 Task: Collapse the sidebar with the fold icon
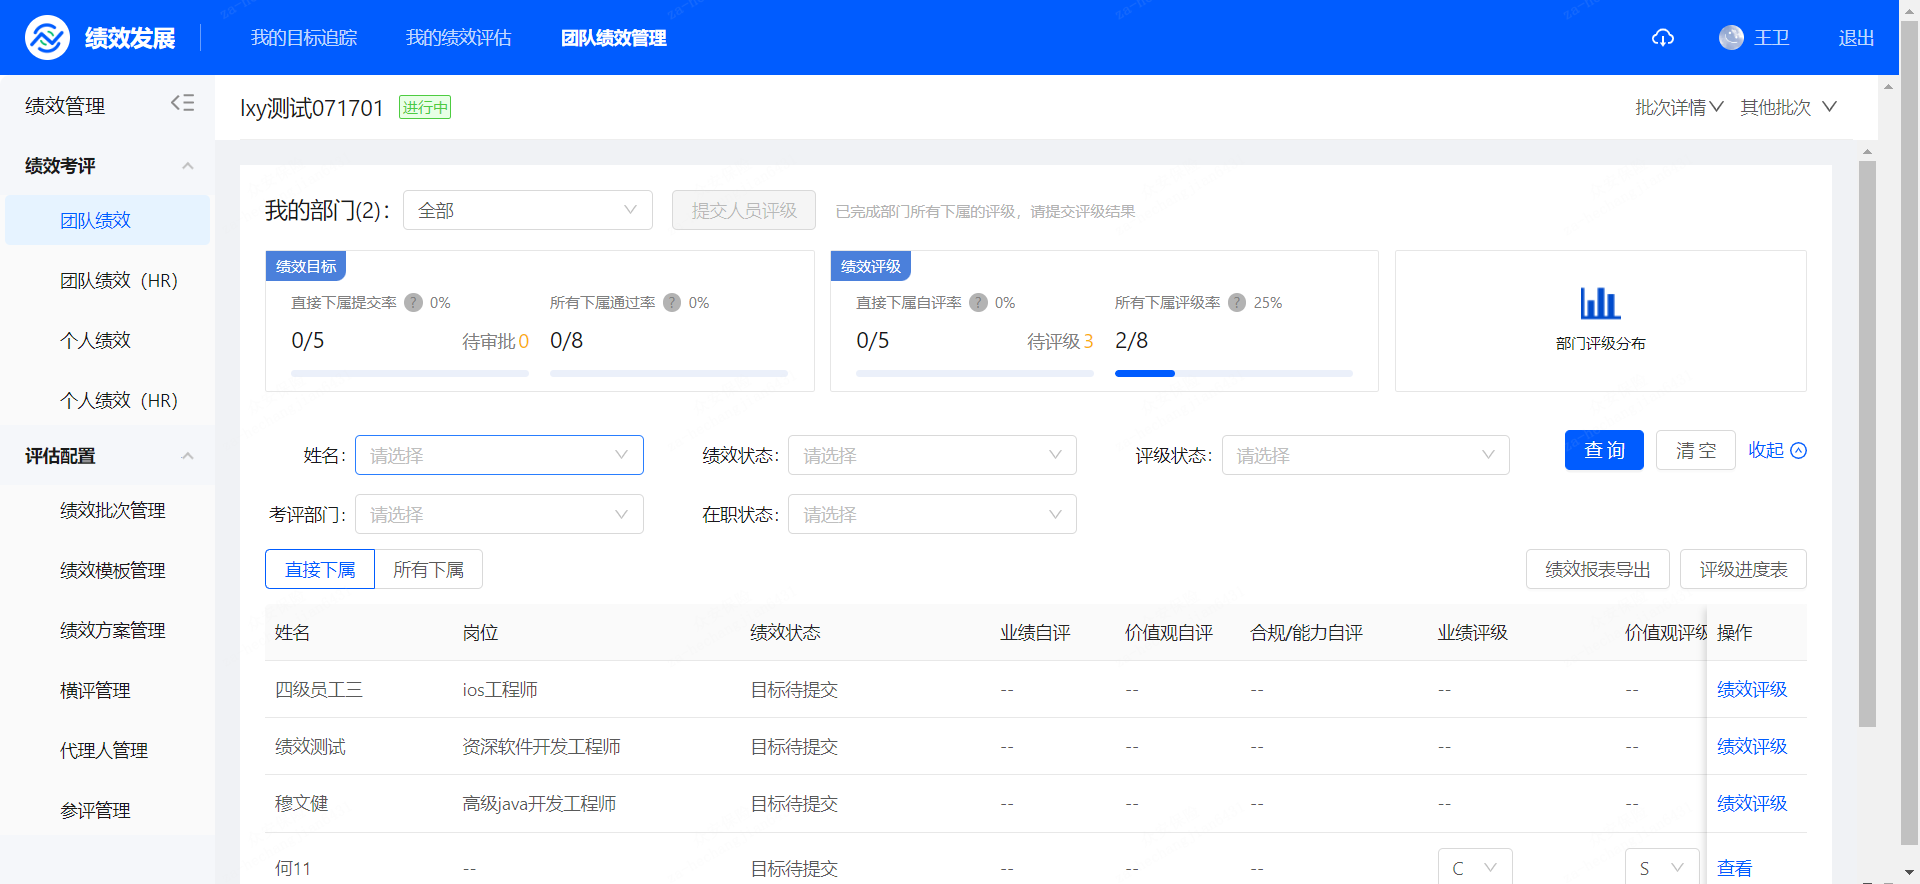pos(182,103)
